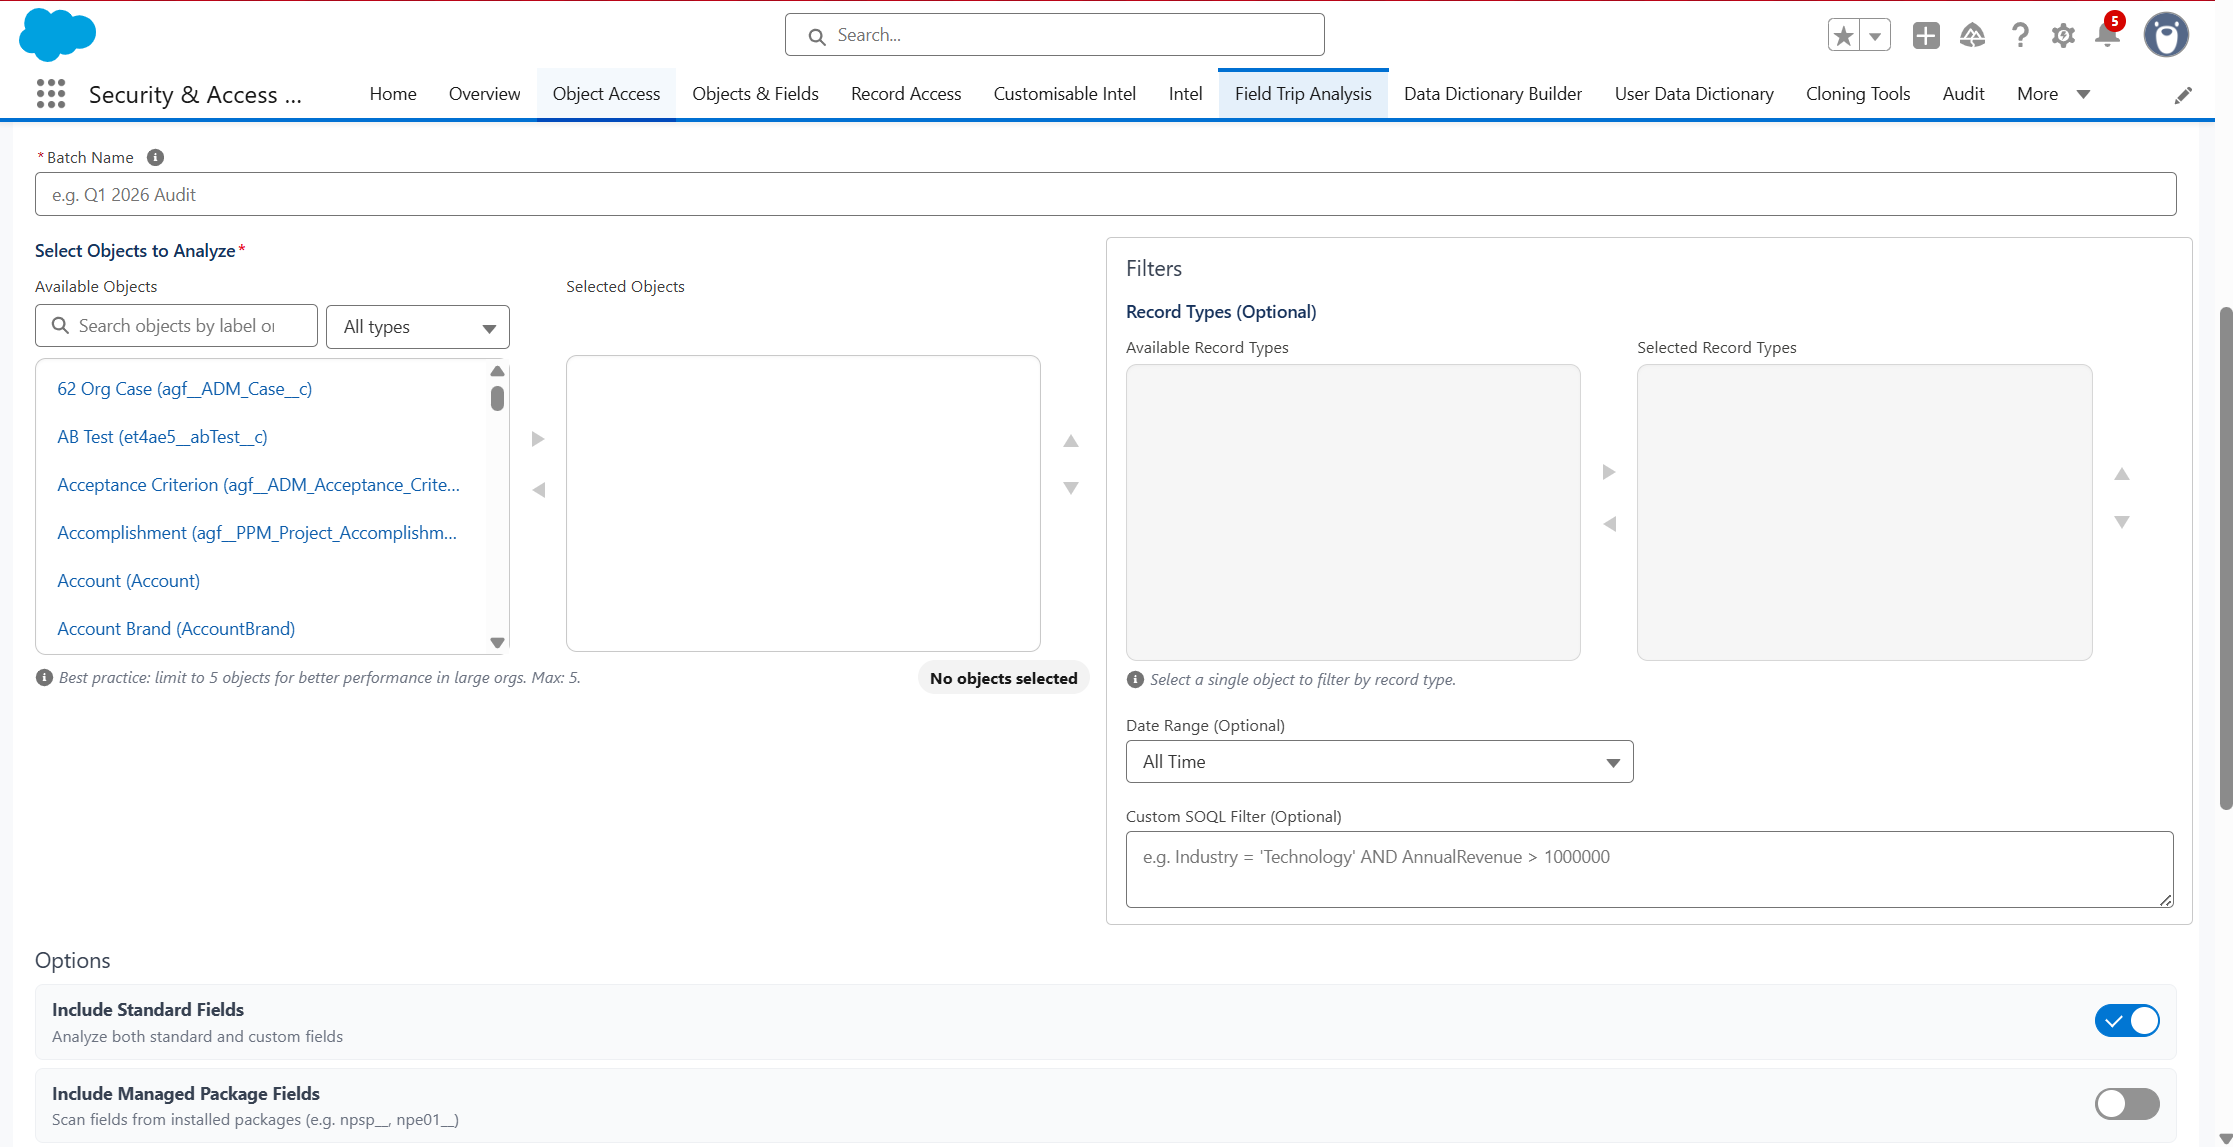This screenshot has height=1147, width=2233.
Task: Select Acceptance Criterion object
Action: click(259, 485)
